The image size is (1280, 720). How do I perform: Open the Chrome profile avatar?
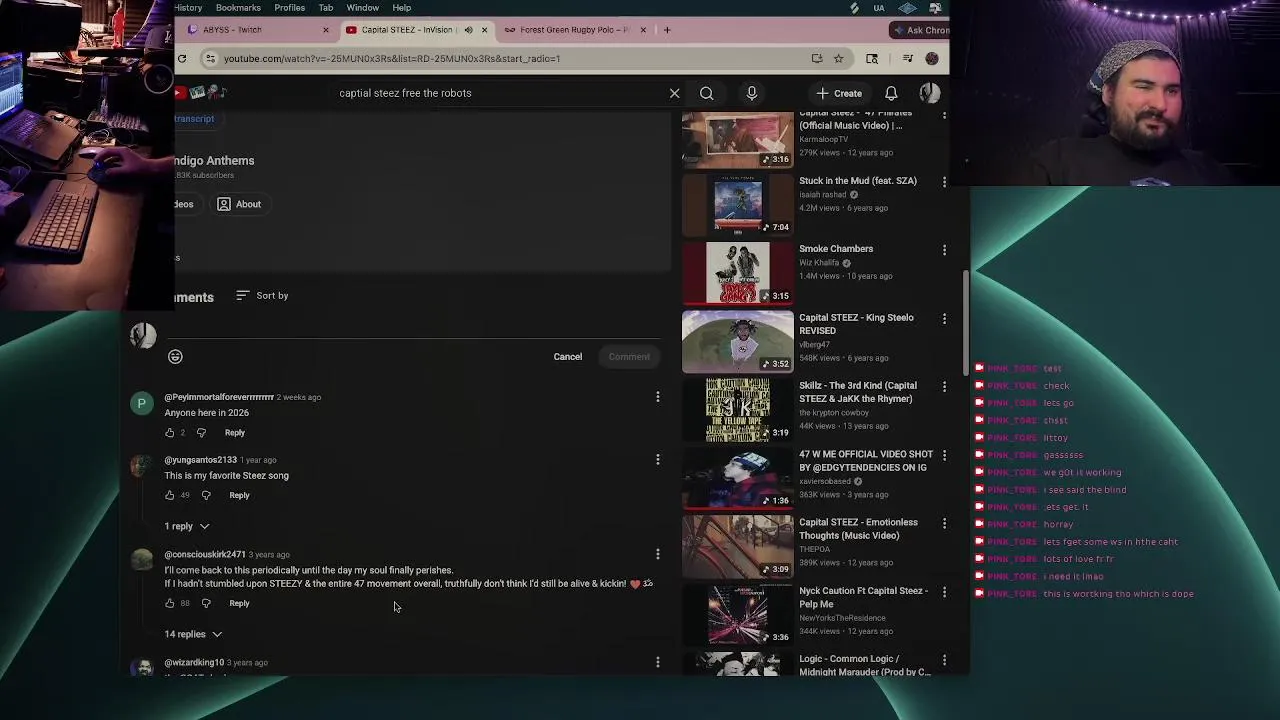pos(932,59)
